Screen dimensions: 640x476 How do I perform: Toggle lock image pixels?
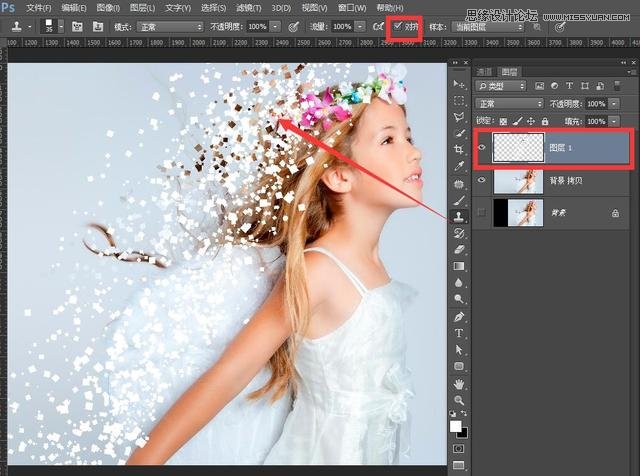(517, 121)
